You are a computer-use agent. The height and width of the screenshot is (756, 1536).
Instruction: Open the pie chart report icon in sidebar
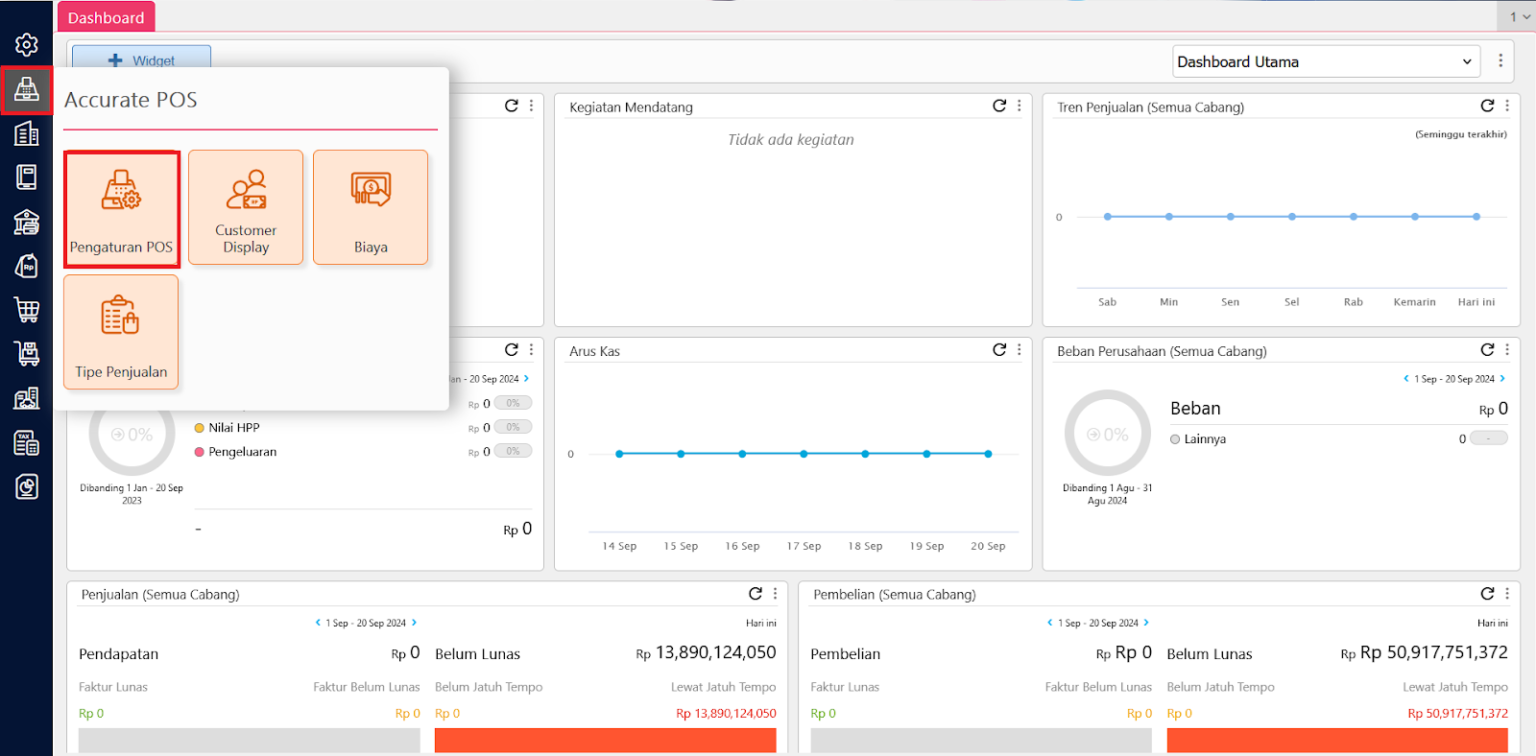click(x=27, y=486)
